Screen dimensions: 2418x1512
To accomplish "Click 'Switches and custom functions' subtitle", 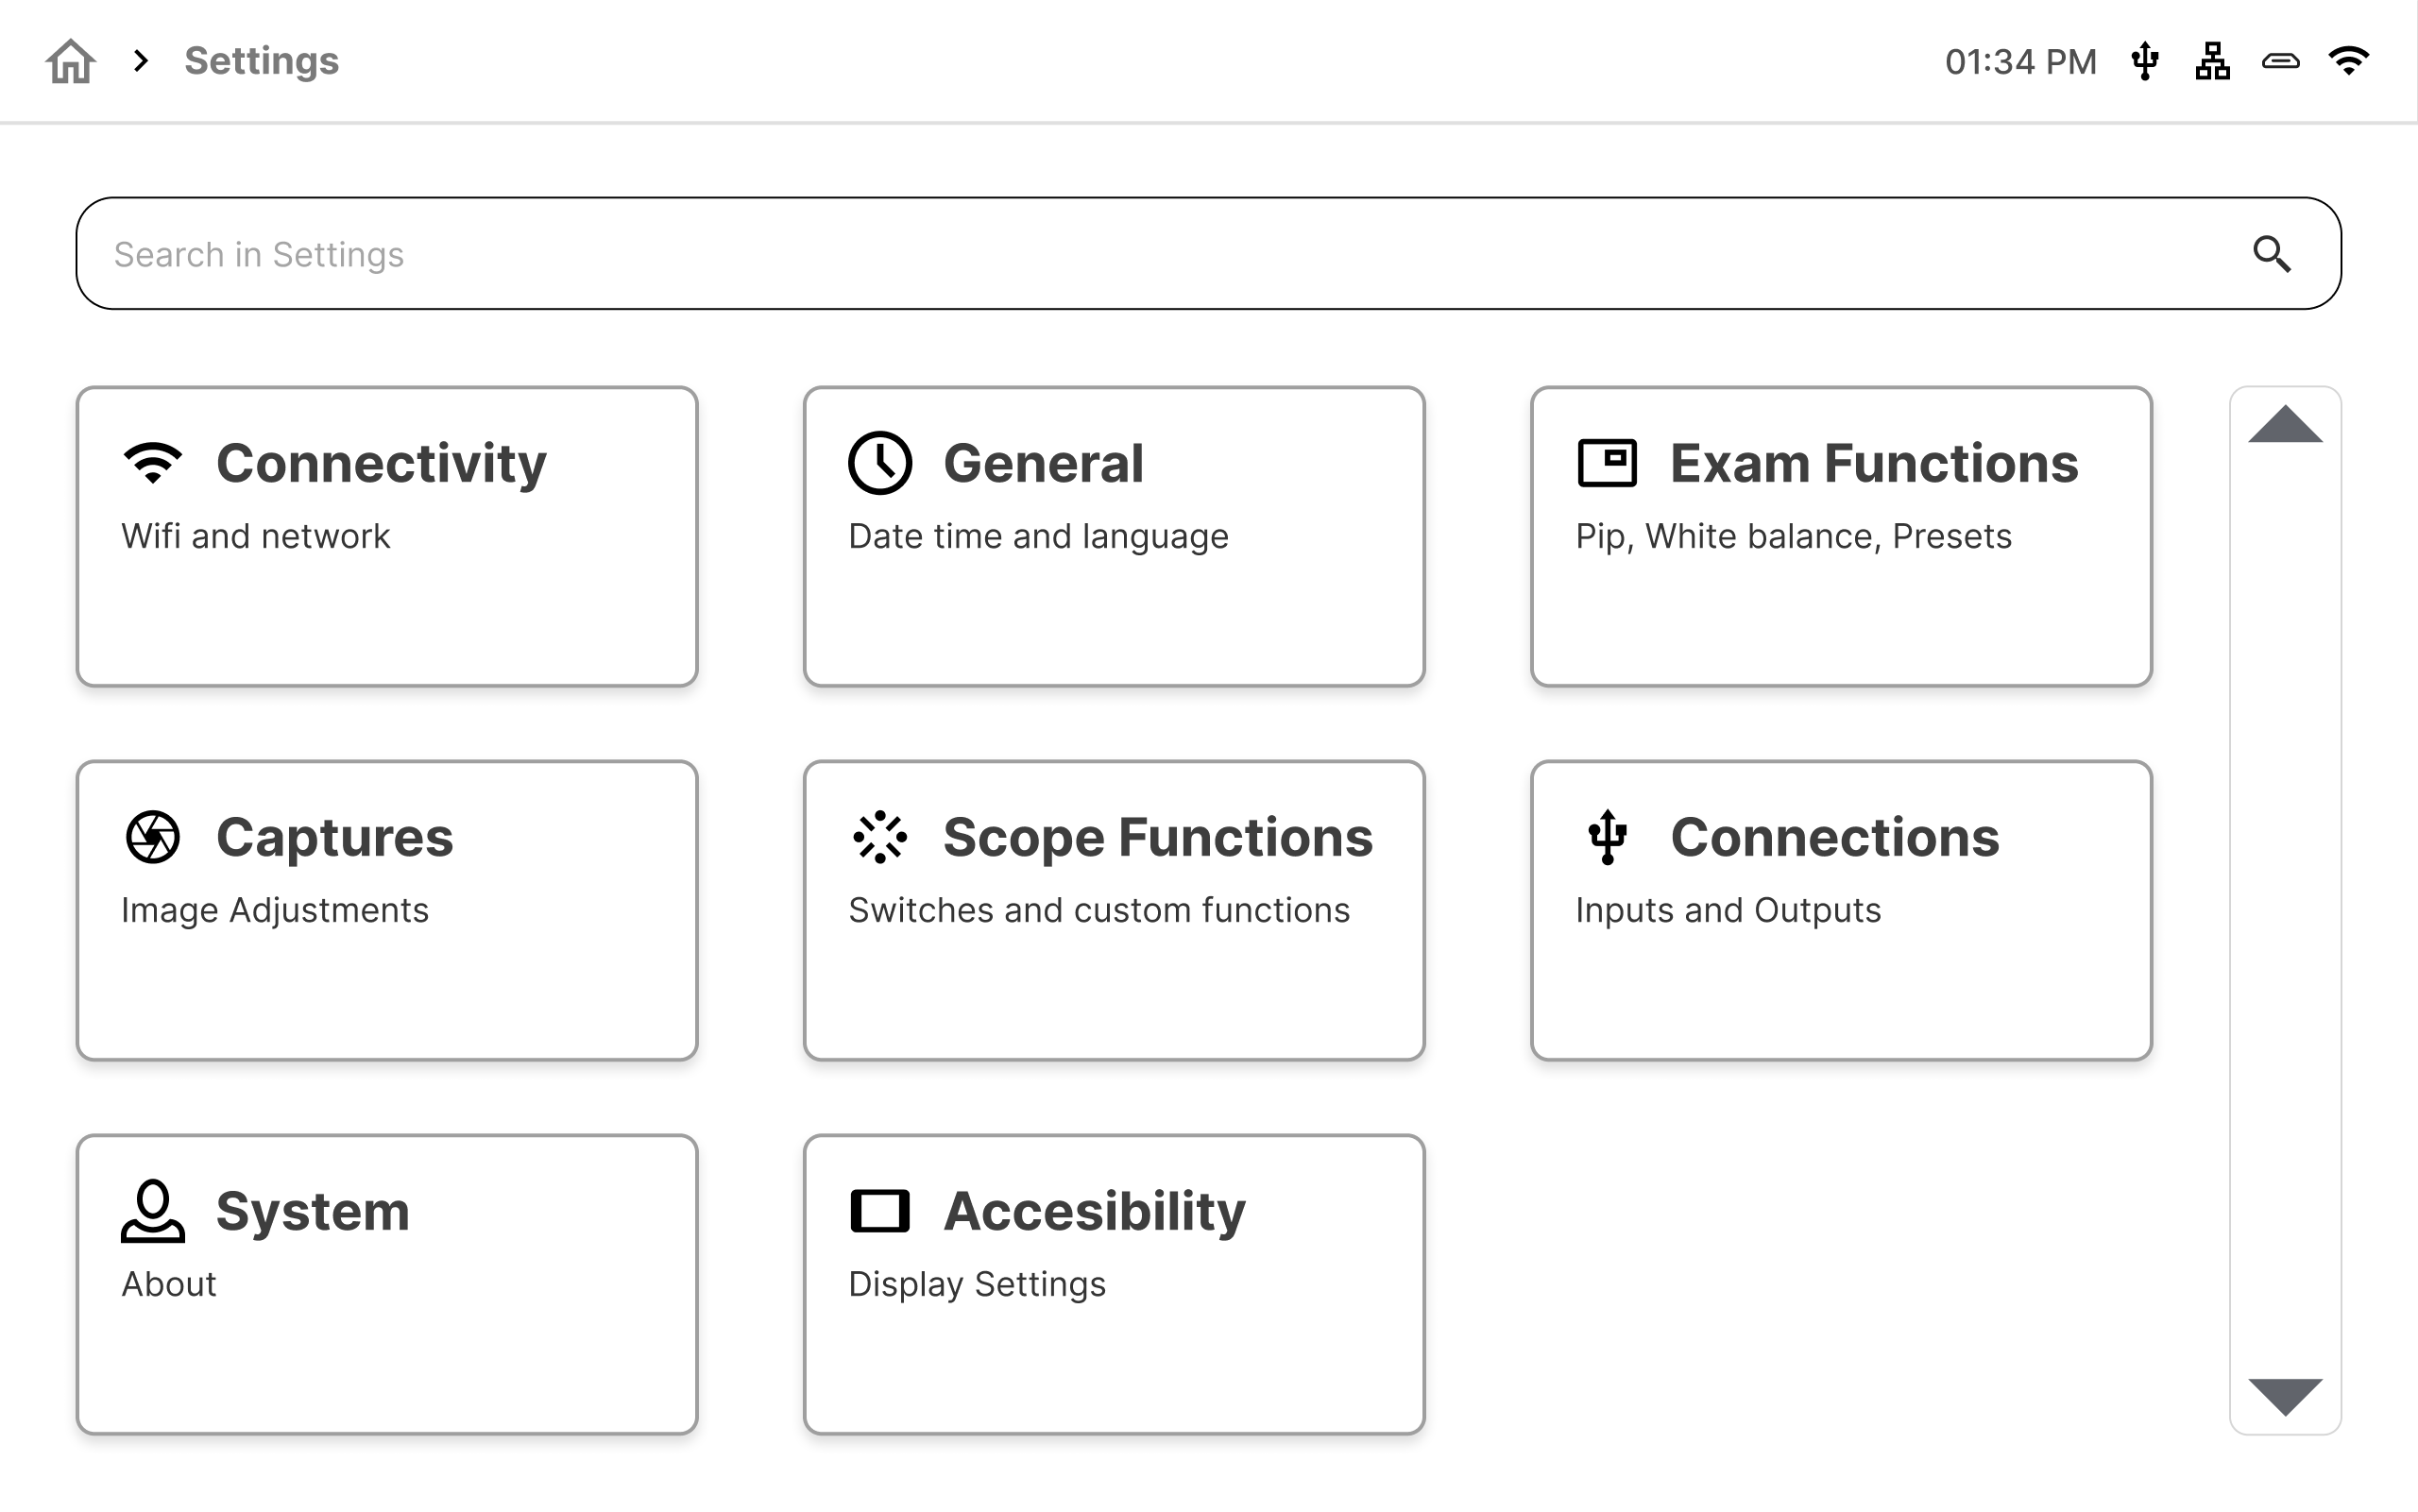I will coord(1099,910).
